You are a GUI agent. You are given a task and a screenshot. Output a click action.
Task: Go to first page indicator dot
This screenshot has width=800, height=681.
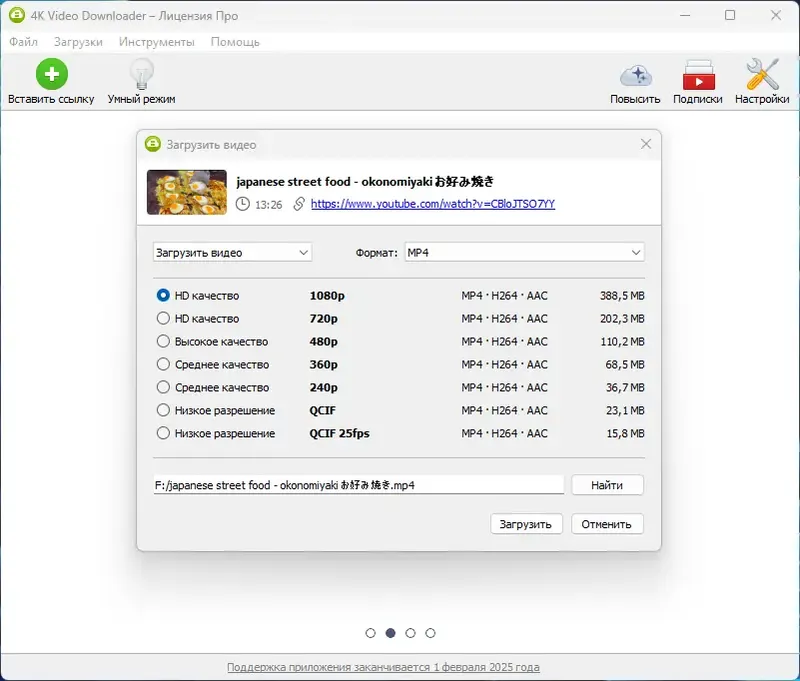pos(370,633)
